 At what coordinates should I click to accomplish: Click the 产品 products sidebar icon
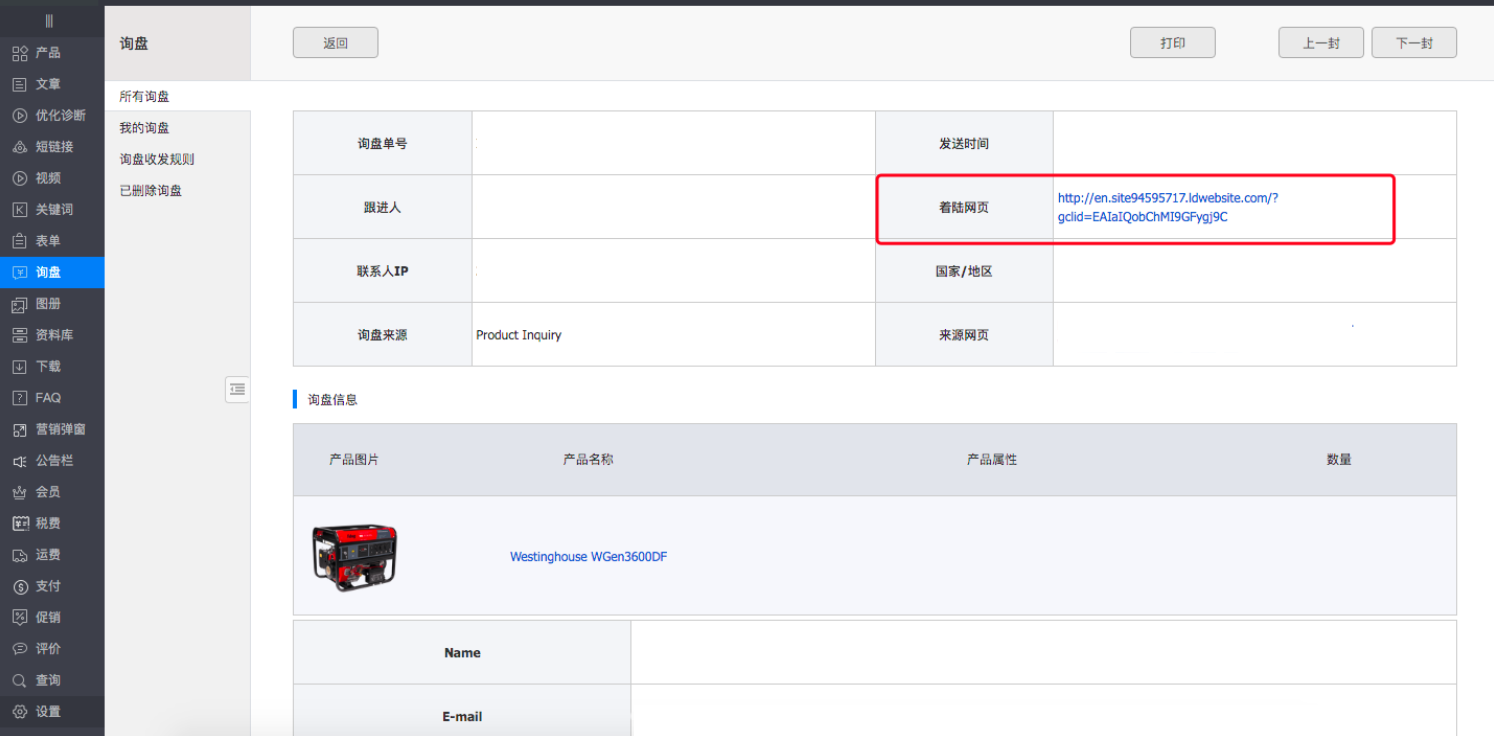tap(20, 53)
